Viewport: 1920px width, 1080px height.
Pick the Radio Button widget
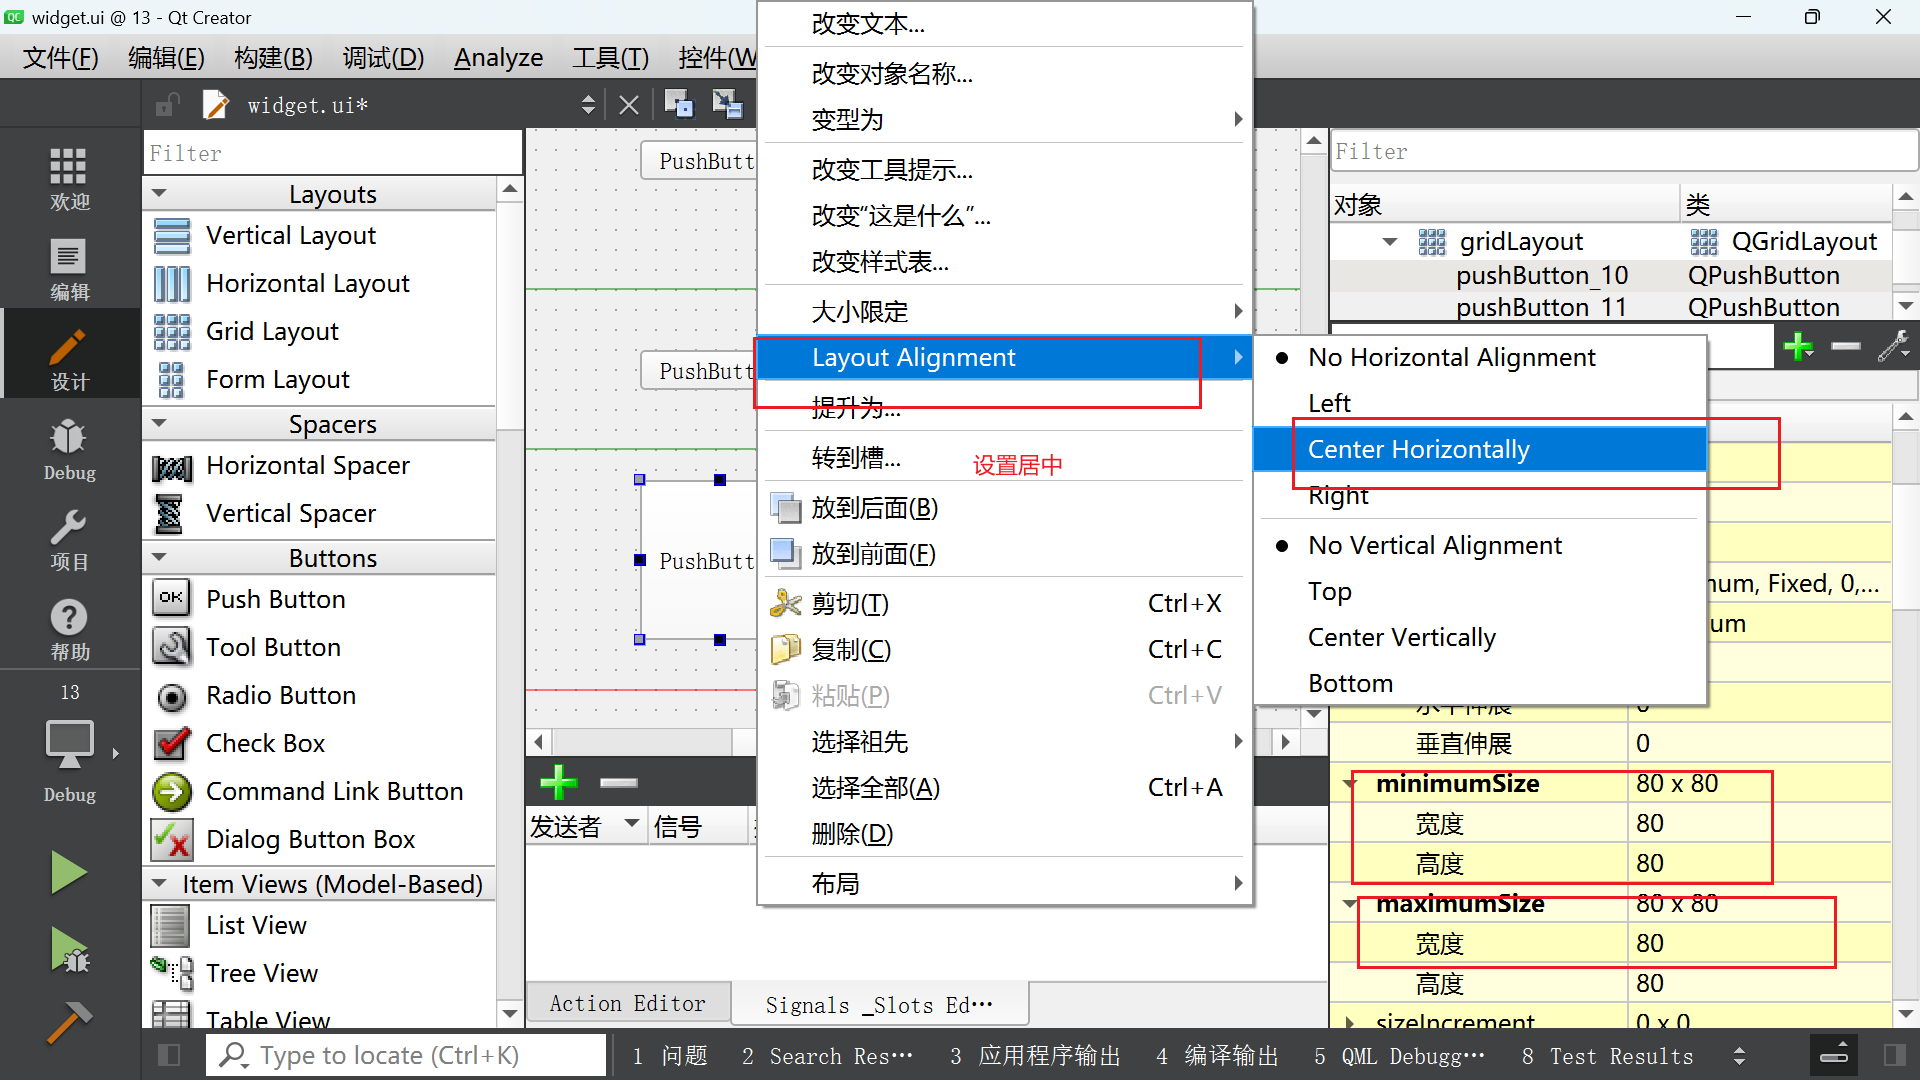click(280, 695)
